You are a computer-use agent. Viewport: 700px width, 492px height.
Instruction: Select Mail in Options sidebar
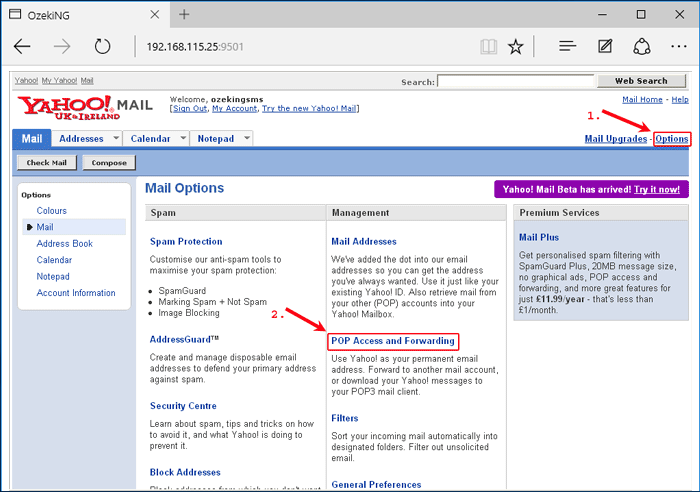45,227
